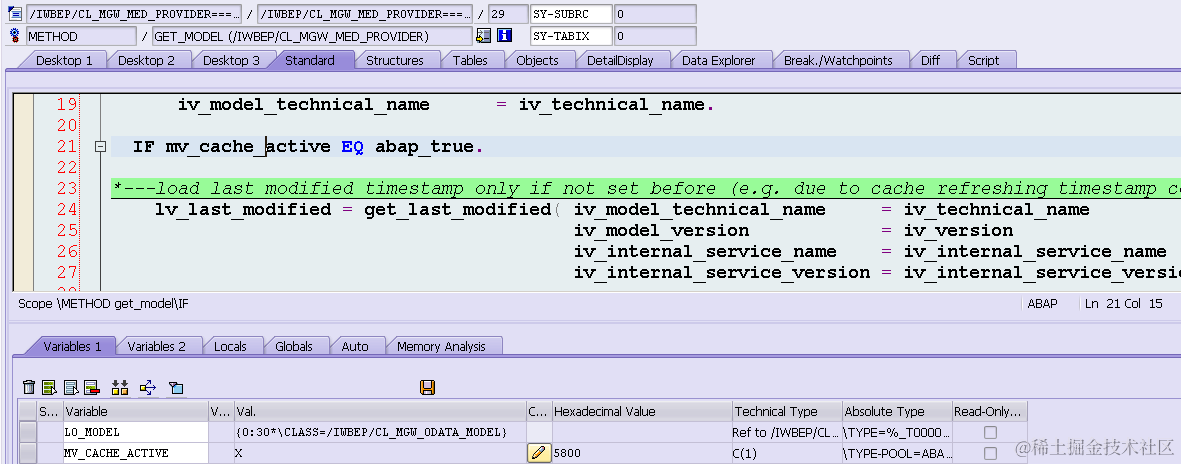Open Memory Analysis tab
1181x464 pixels.
(x=441, y=346)
